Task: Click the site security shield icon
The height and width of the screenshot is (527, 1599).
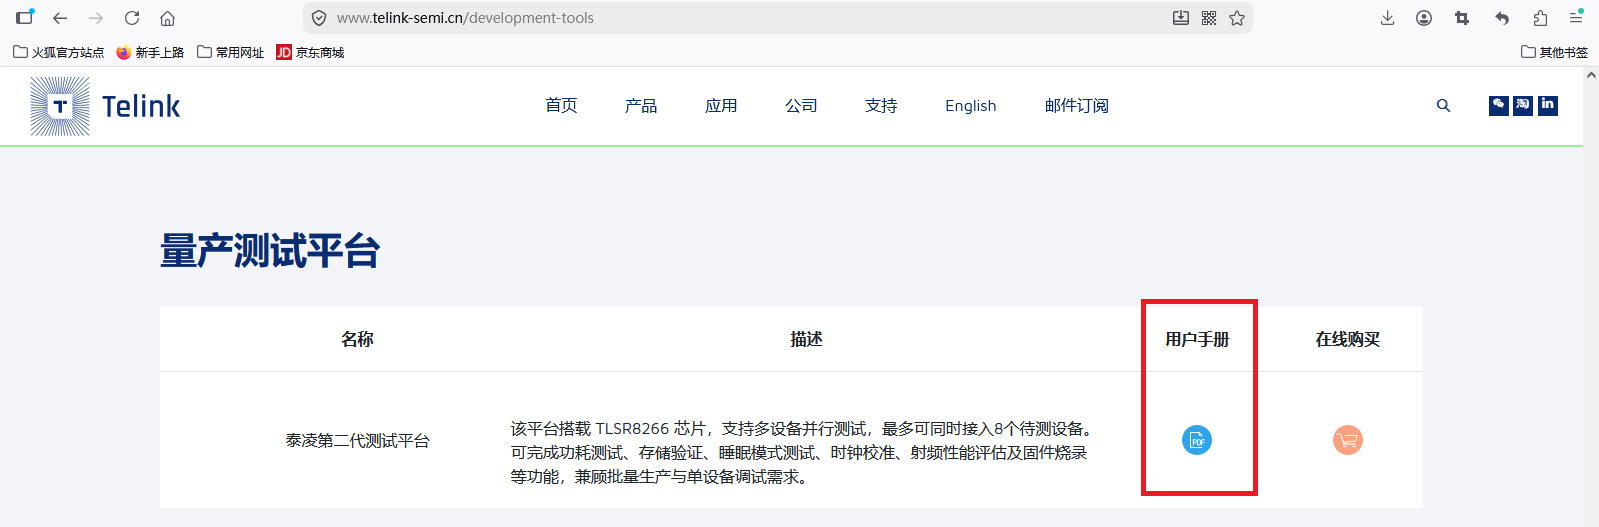Action: [319, 18]
